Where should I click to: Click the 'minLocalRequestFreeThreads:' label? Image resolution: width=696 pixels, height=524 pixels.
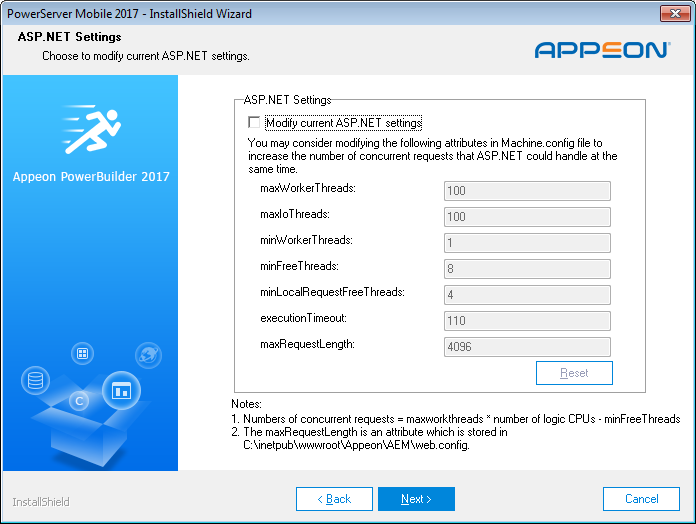coord(332,292)
